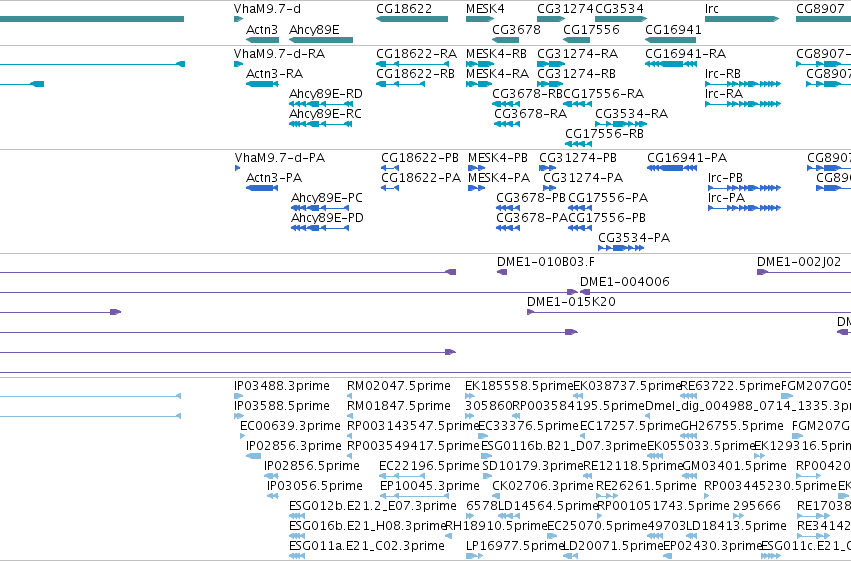This screenshot has width=851, height=561.
Task: Select the CG16941 gene arrow glyph
Action: [670, 40]
